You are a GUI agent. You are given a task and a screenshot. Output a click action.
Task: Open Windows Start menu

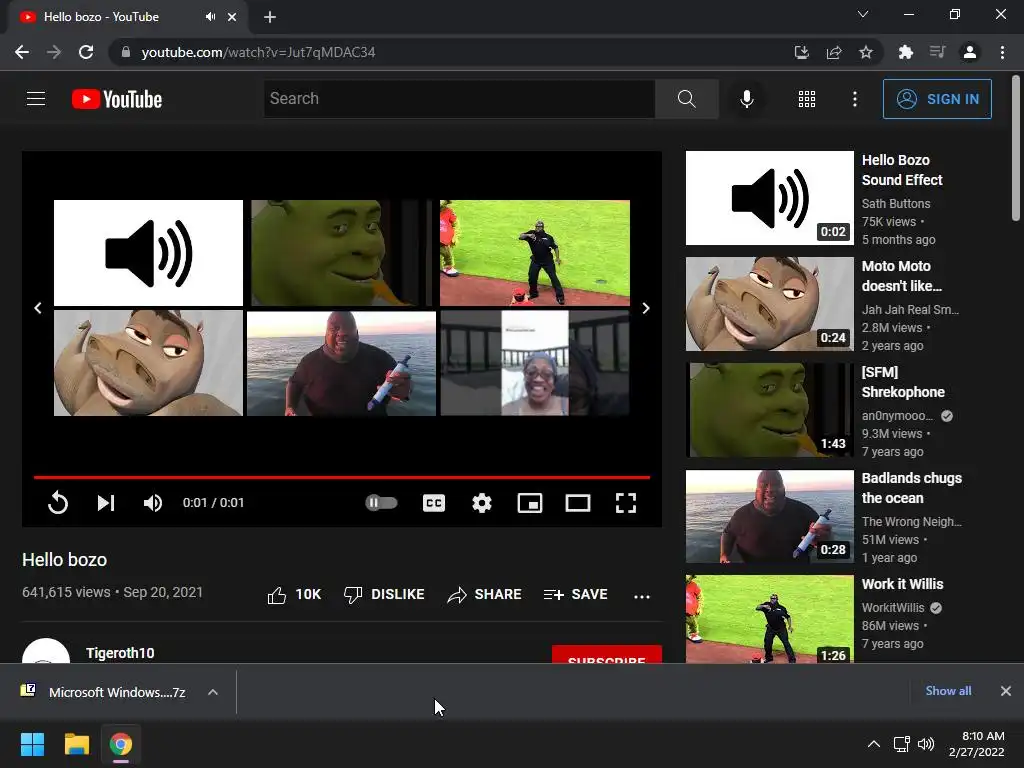pos(32,744)
